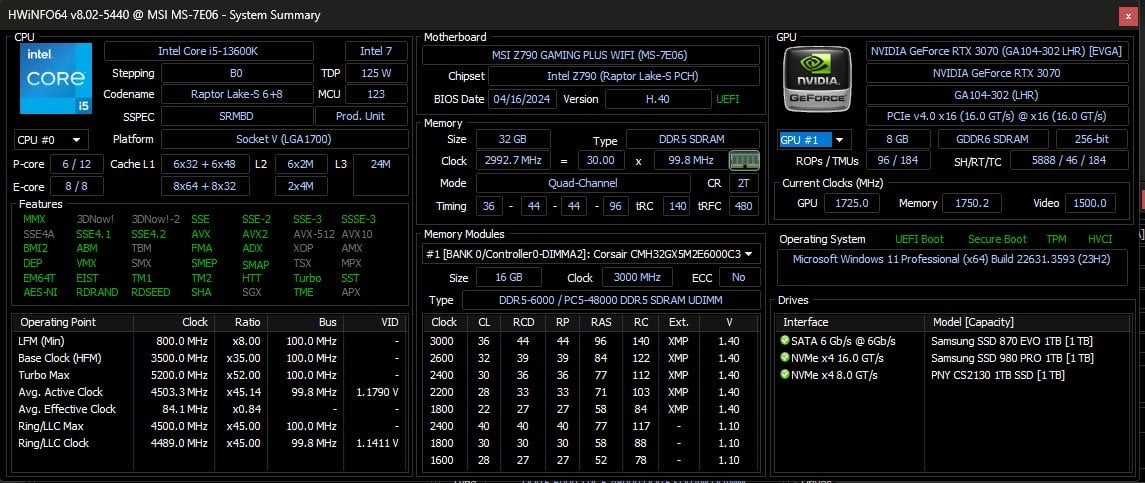Viewport: 1145px width, 483px height.
Task: Click the MCU value 123
Action: pos(376,94)
